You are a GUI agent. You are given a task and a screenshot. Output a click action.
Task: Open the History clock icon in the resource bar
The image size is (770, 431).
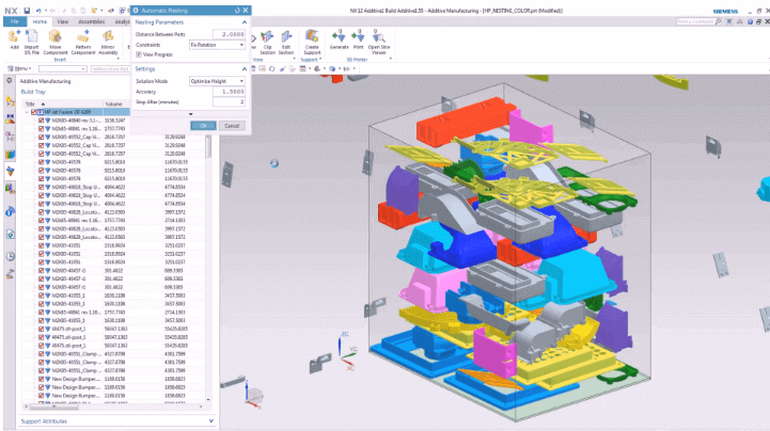pyautogui.click(x=10, y=256)
